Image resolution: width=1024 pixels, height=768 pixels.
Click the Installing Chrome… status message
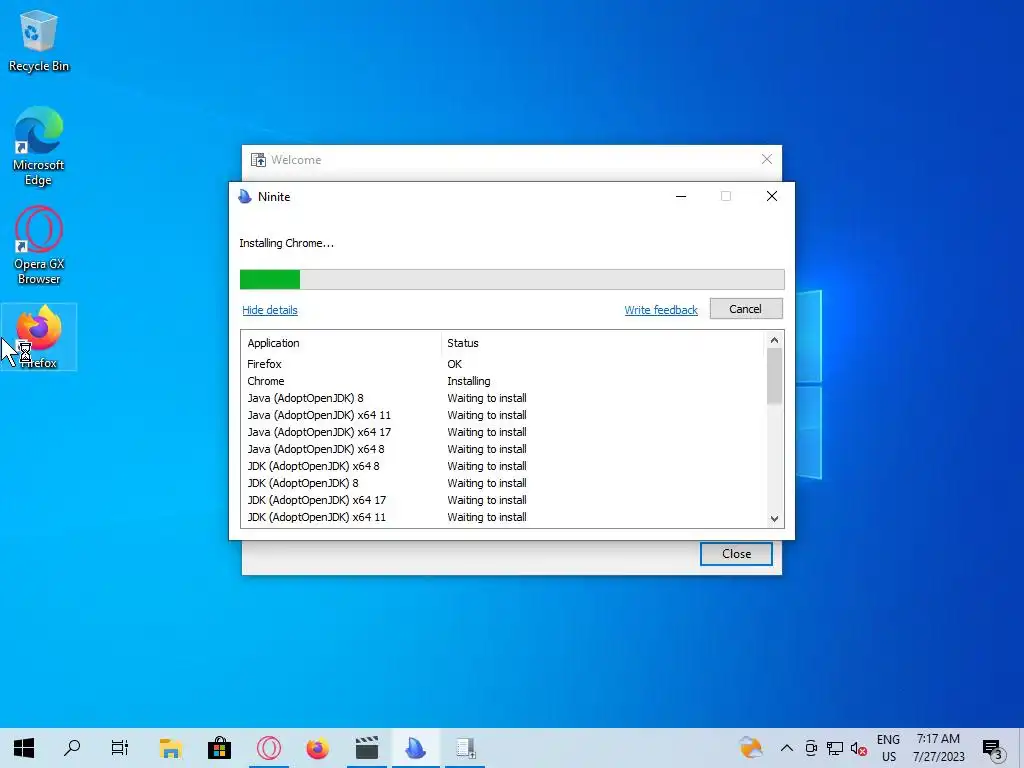coord(286,243)
